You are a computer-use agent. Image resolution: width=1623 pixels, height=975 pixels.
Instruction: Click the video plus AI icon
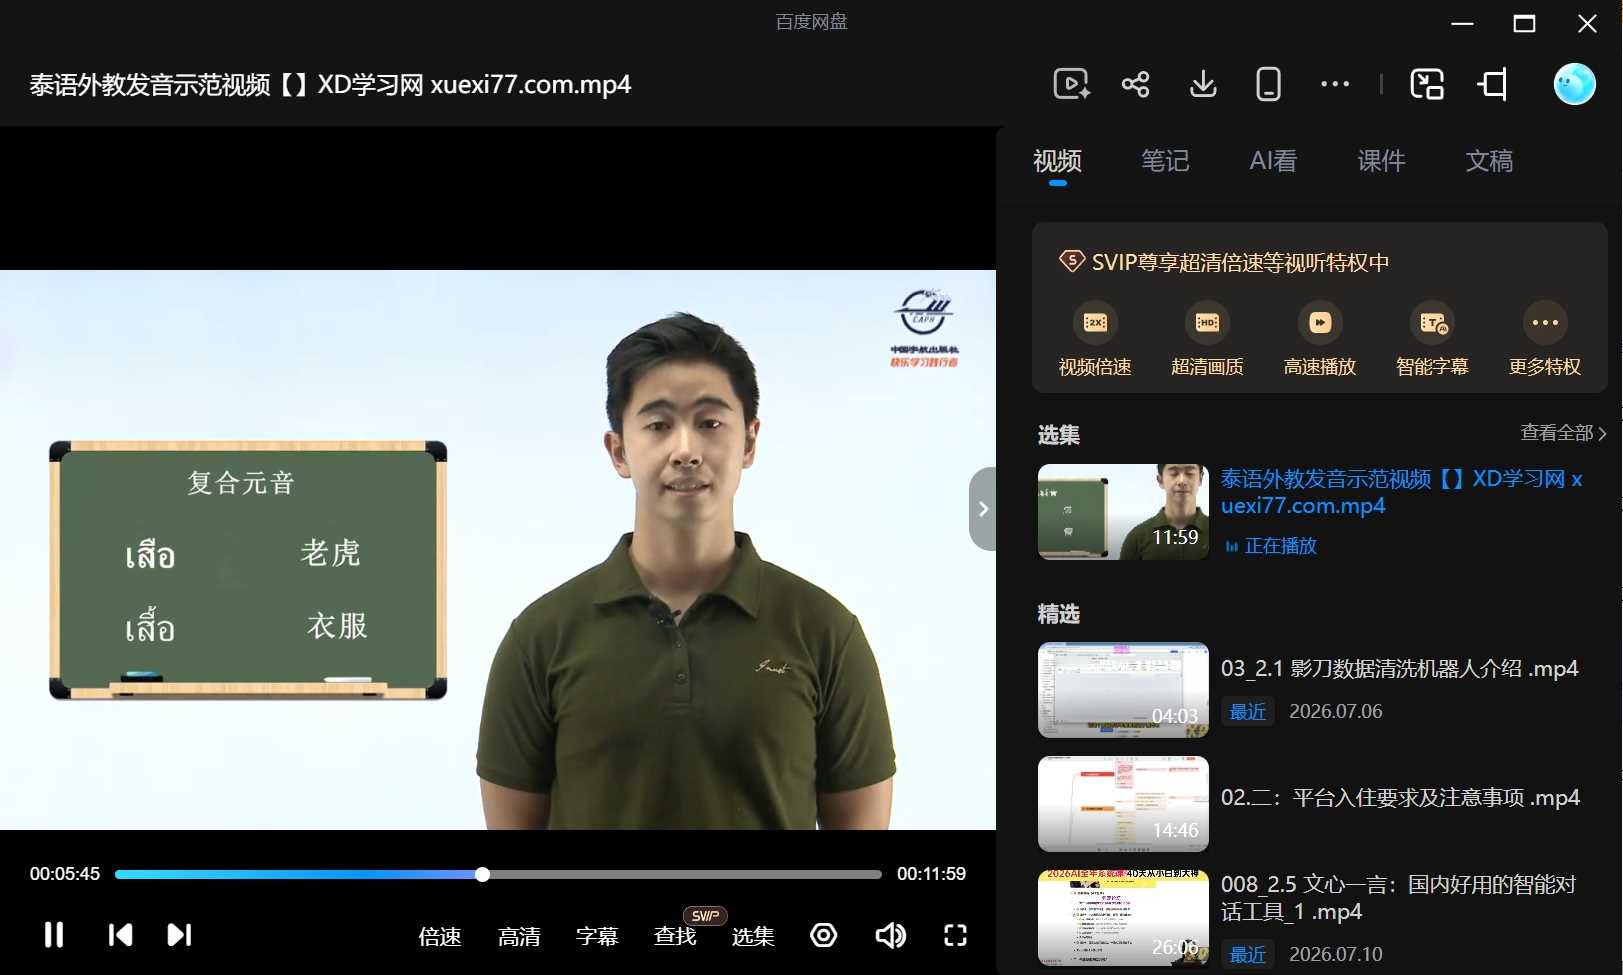point(1071,84)
